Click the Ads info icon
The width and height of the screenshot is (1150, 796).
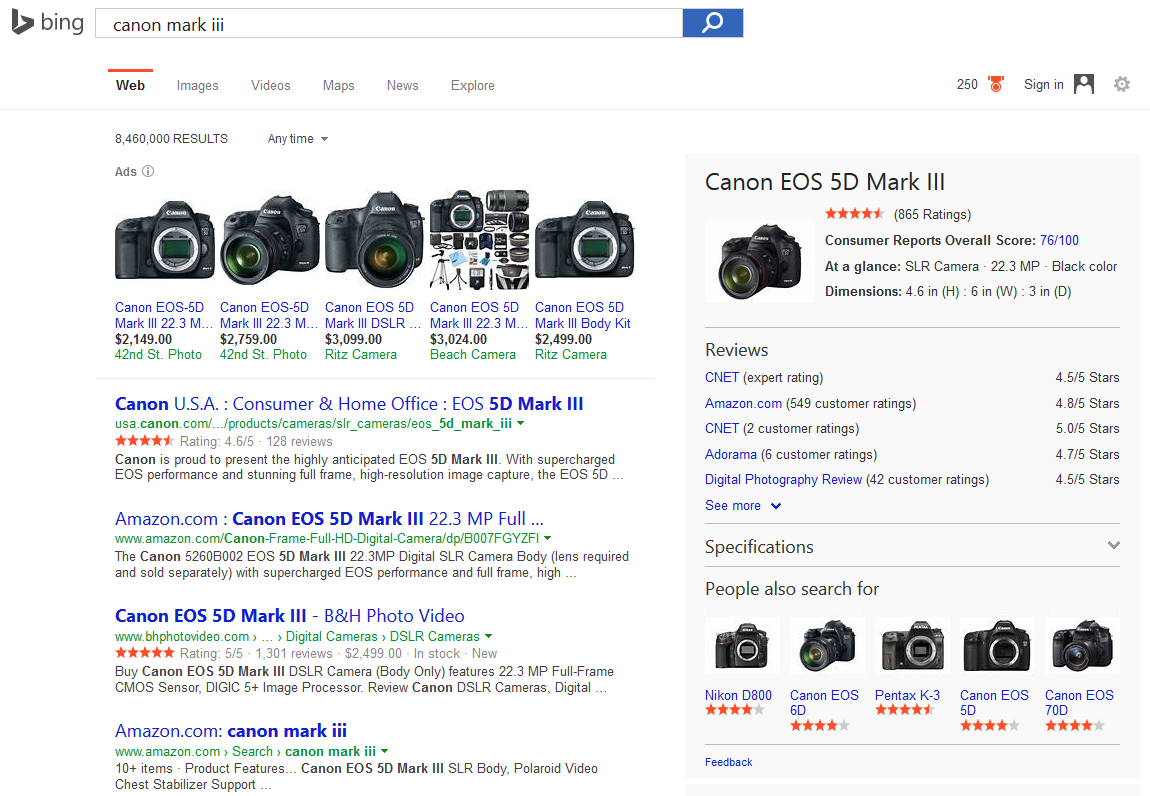point(148,171)
